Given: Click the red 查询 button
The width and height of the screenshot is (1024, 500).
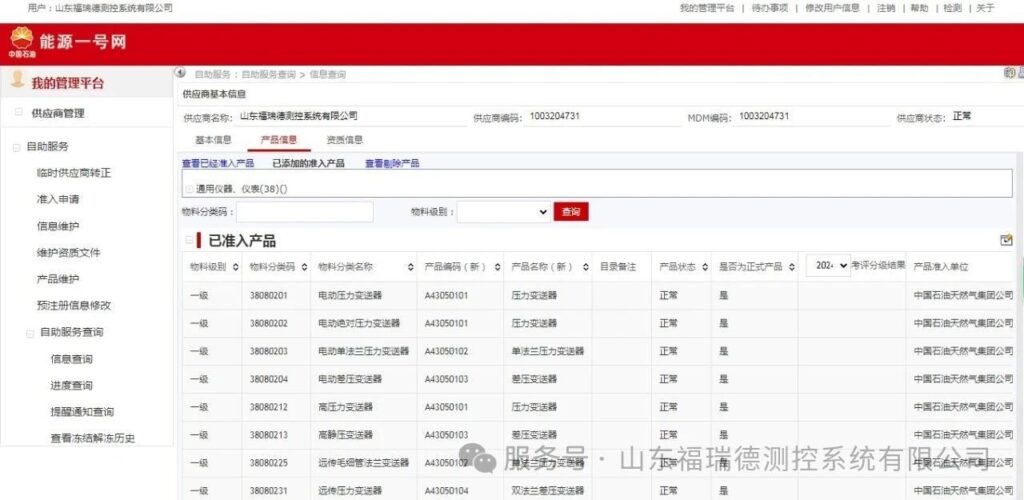Looking at the screenshot, I should [571, 211].
